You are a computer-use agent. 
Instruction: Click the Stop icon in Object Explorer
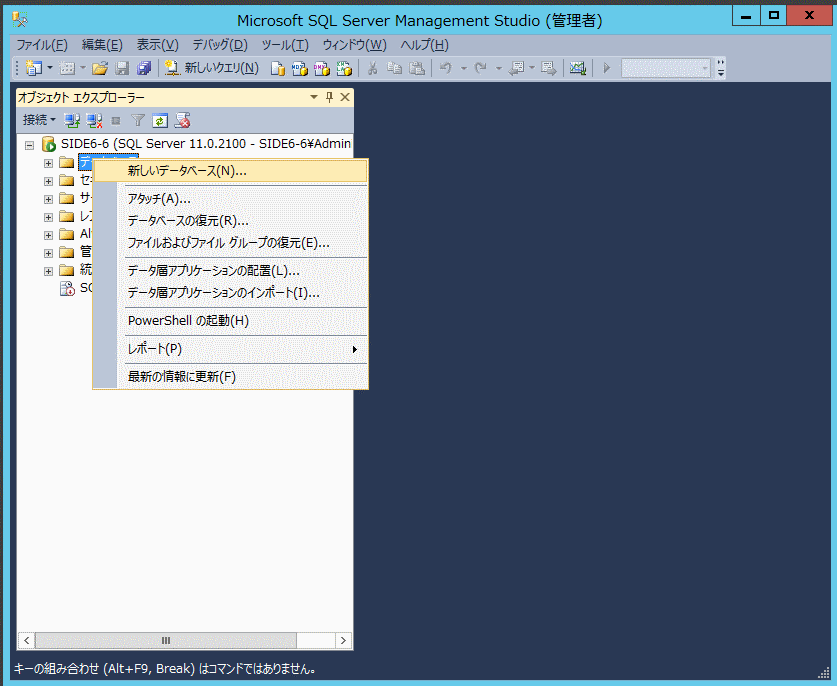(x=116, y=121)
